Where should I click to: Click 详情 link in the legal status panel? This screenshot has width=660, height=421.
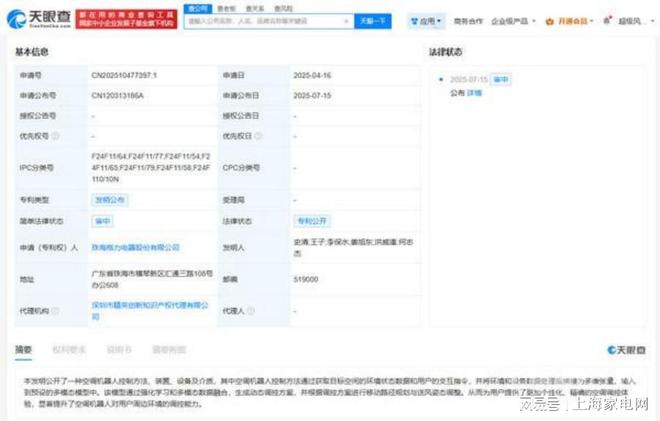click(474, 92)
